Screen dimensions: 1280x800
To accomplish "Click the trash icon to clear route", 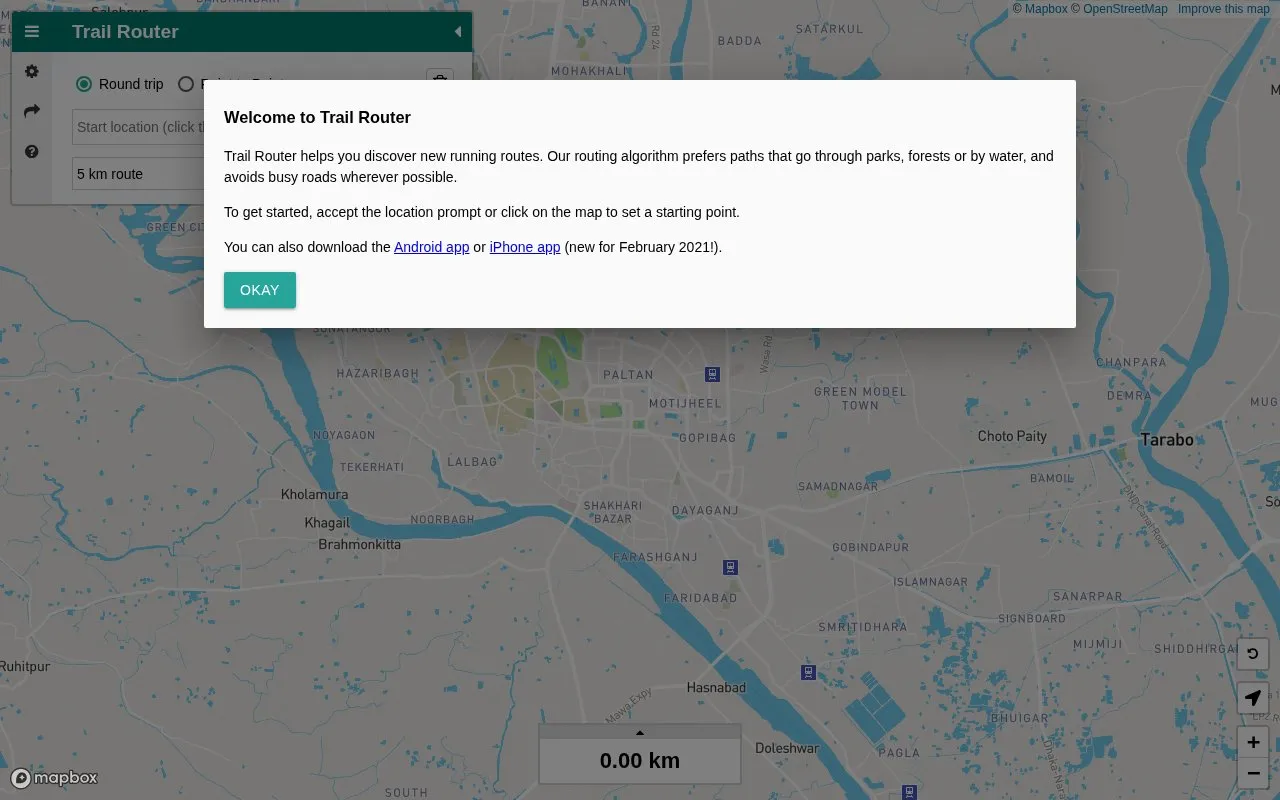I will (x=440, y=80).
